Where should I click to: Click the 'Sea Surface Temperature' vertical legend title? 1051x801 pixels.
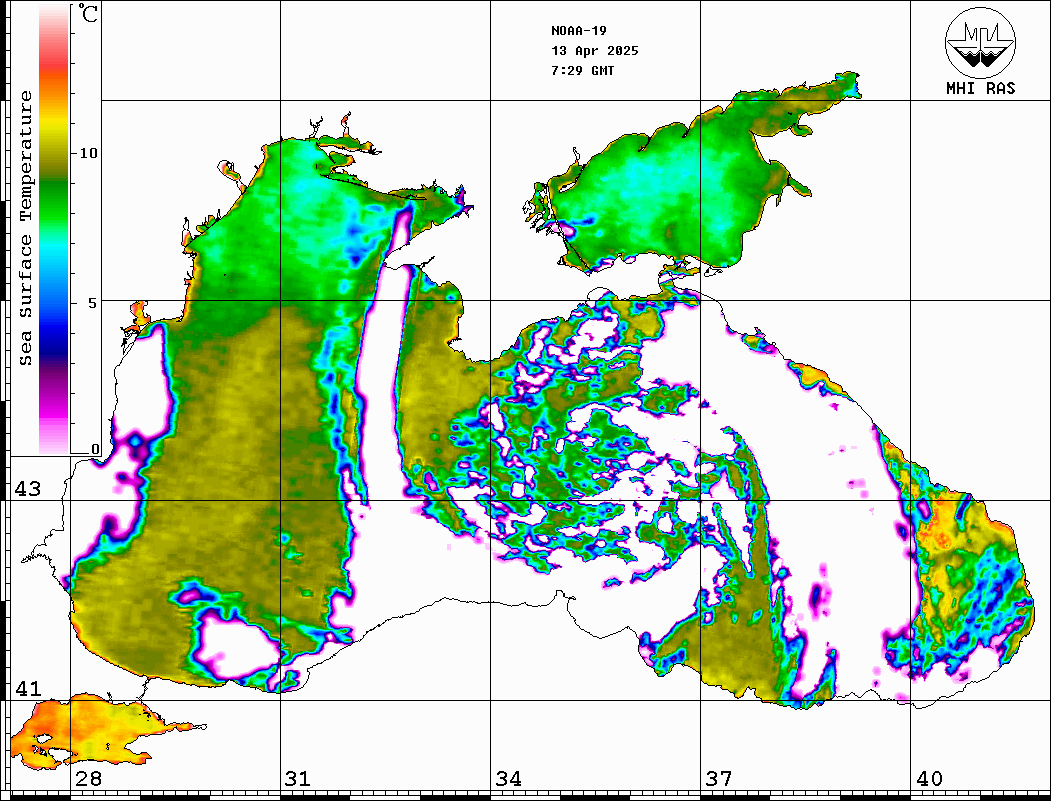coord(25,228)
